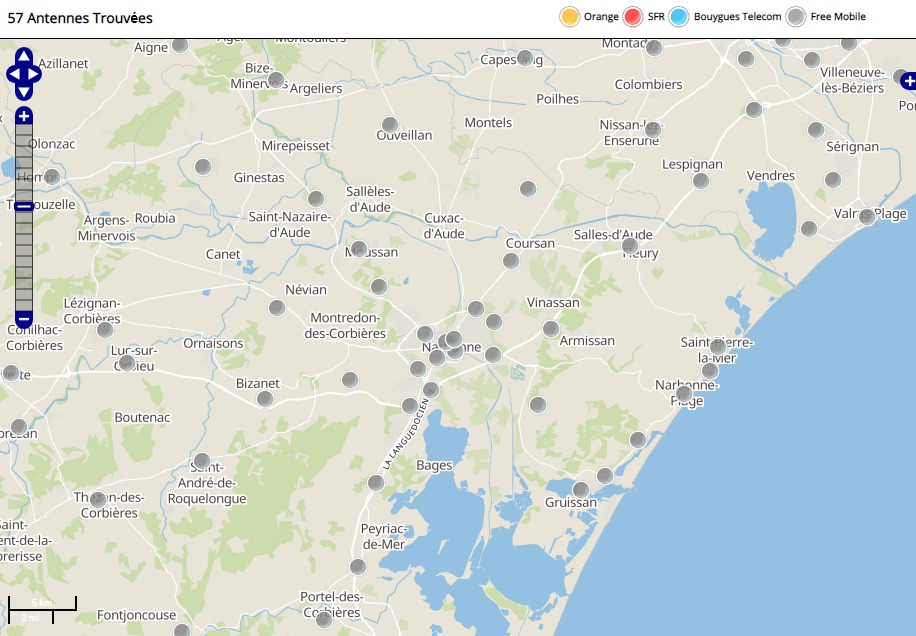Select antenna marker at Lézignan-Corbières

(105, 330)
